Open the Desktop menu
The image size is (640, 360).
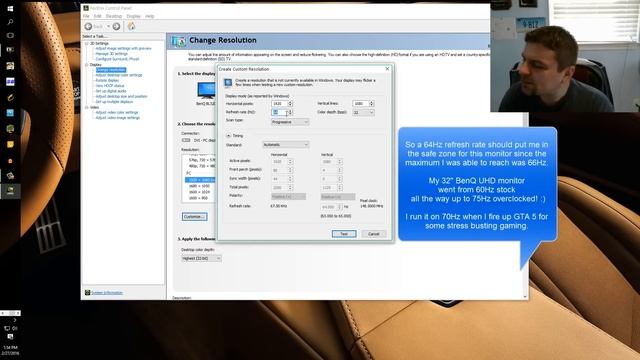(114, 16)
